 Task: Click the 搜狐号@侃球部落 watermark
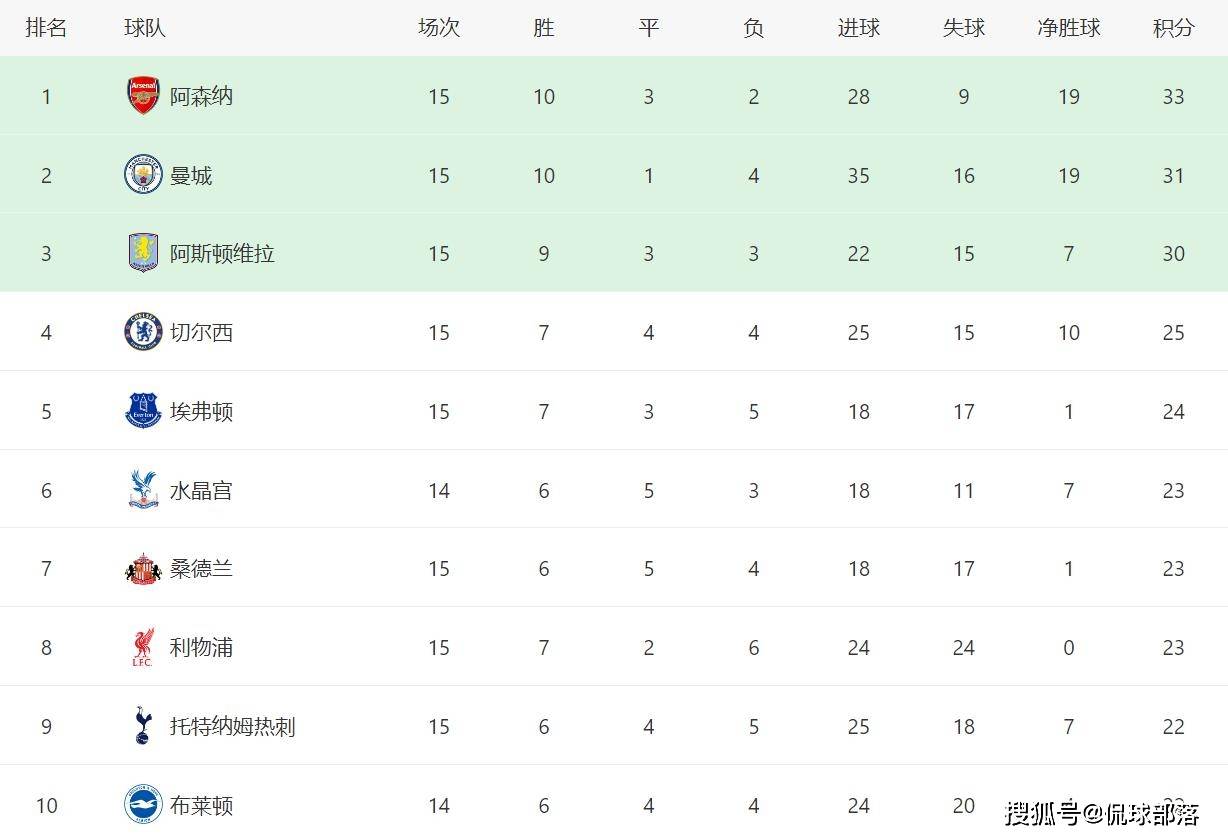tap(1102, 813)
